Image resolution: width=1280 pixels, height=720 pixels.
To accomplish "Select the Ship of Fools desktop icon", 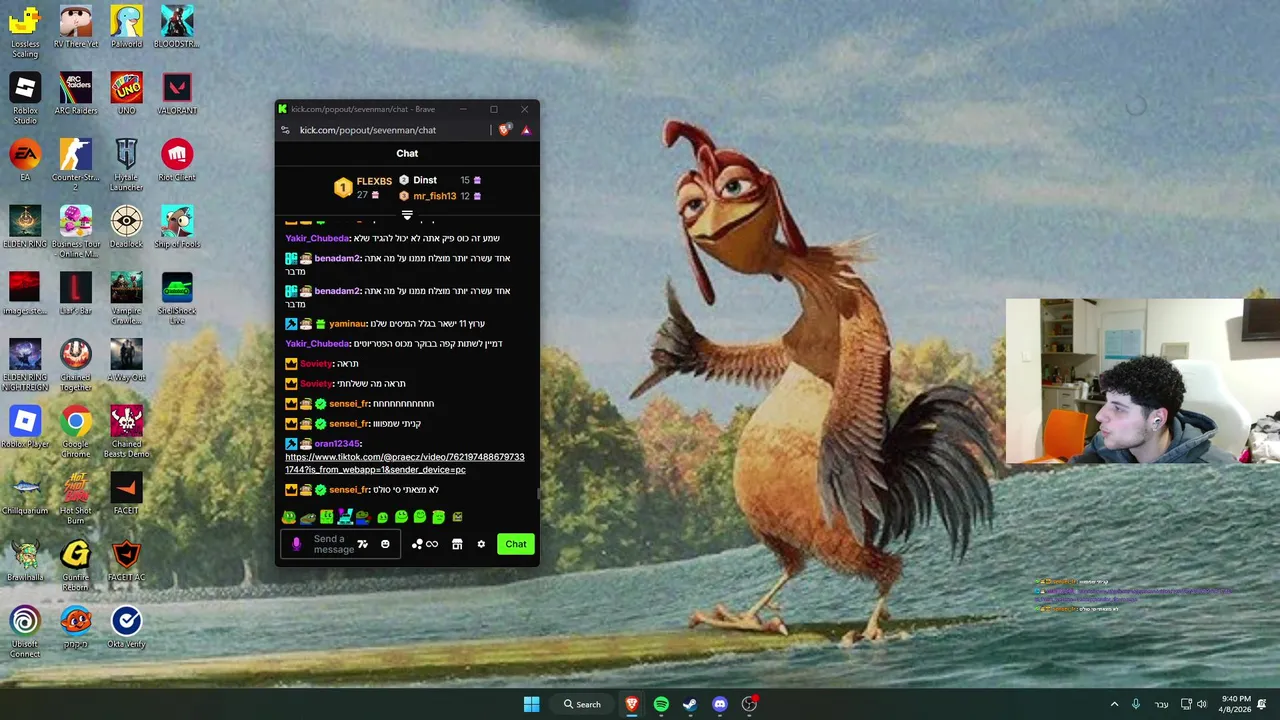I will [x=177, y=227].
